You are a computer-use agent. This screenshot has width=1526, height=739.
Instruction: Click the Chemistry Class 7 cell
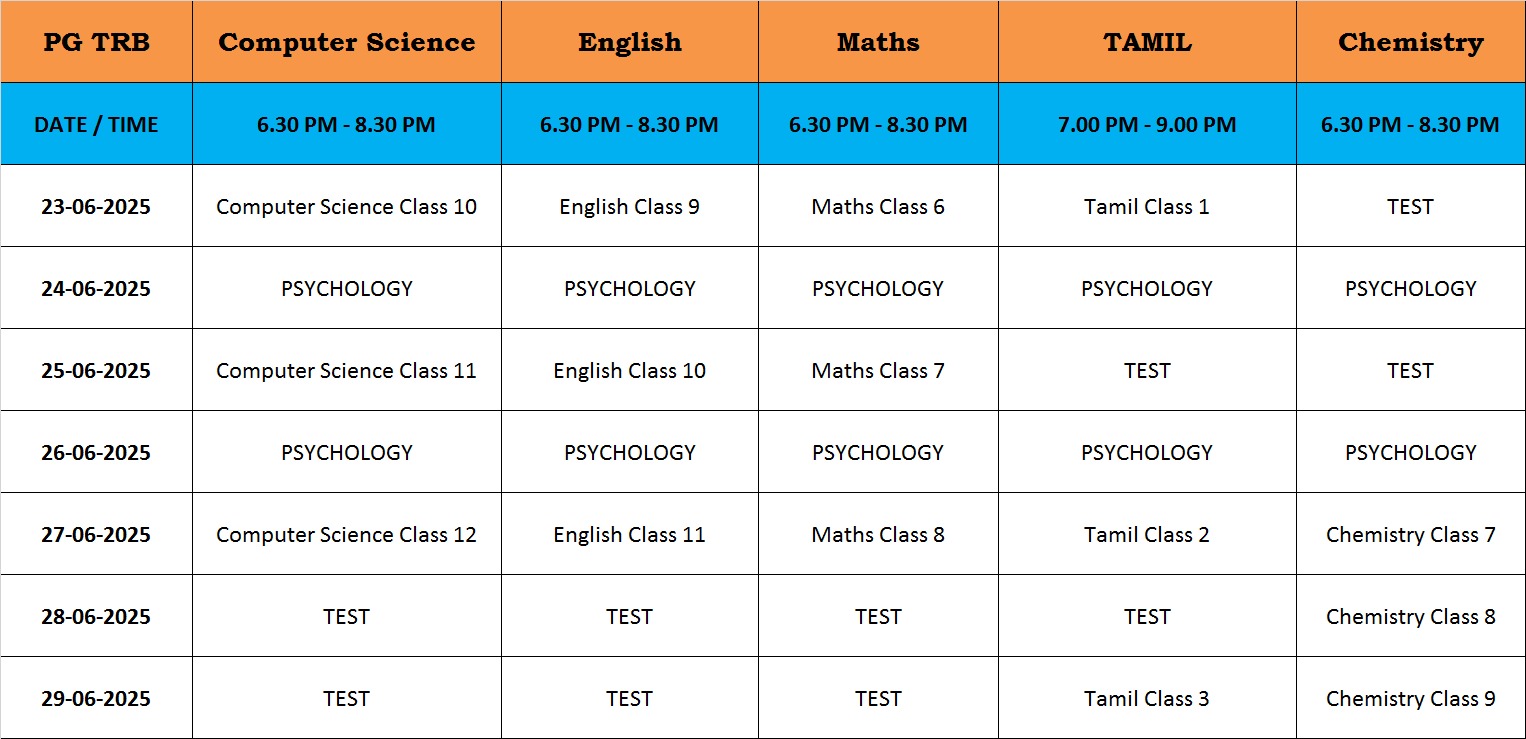1410,534
